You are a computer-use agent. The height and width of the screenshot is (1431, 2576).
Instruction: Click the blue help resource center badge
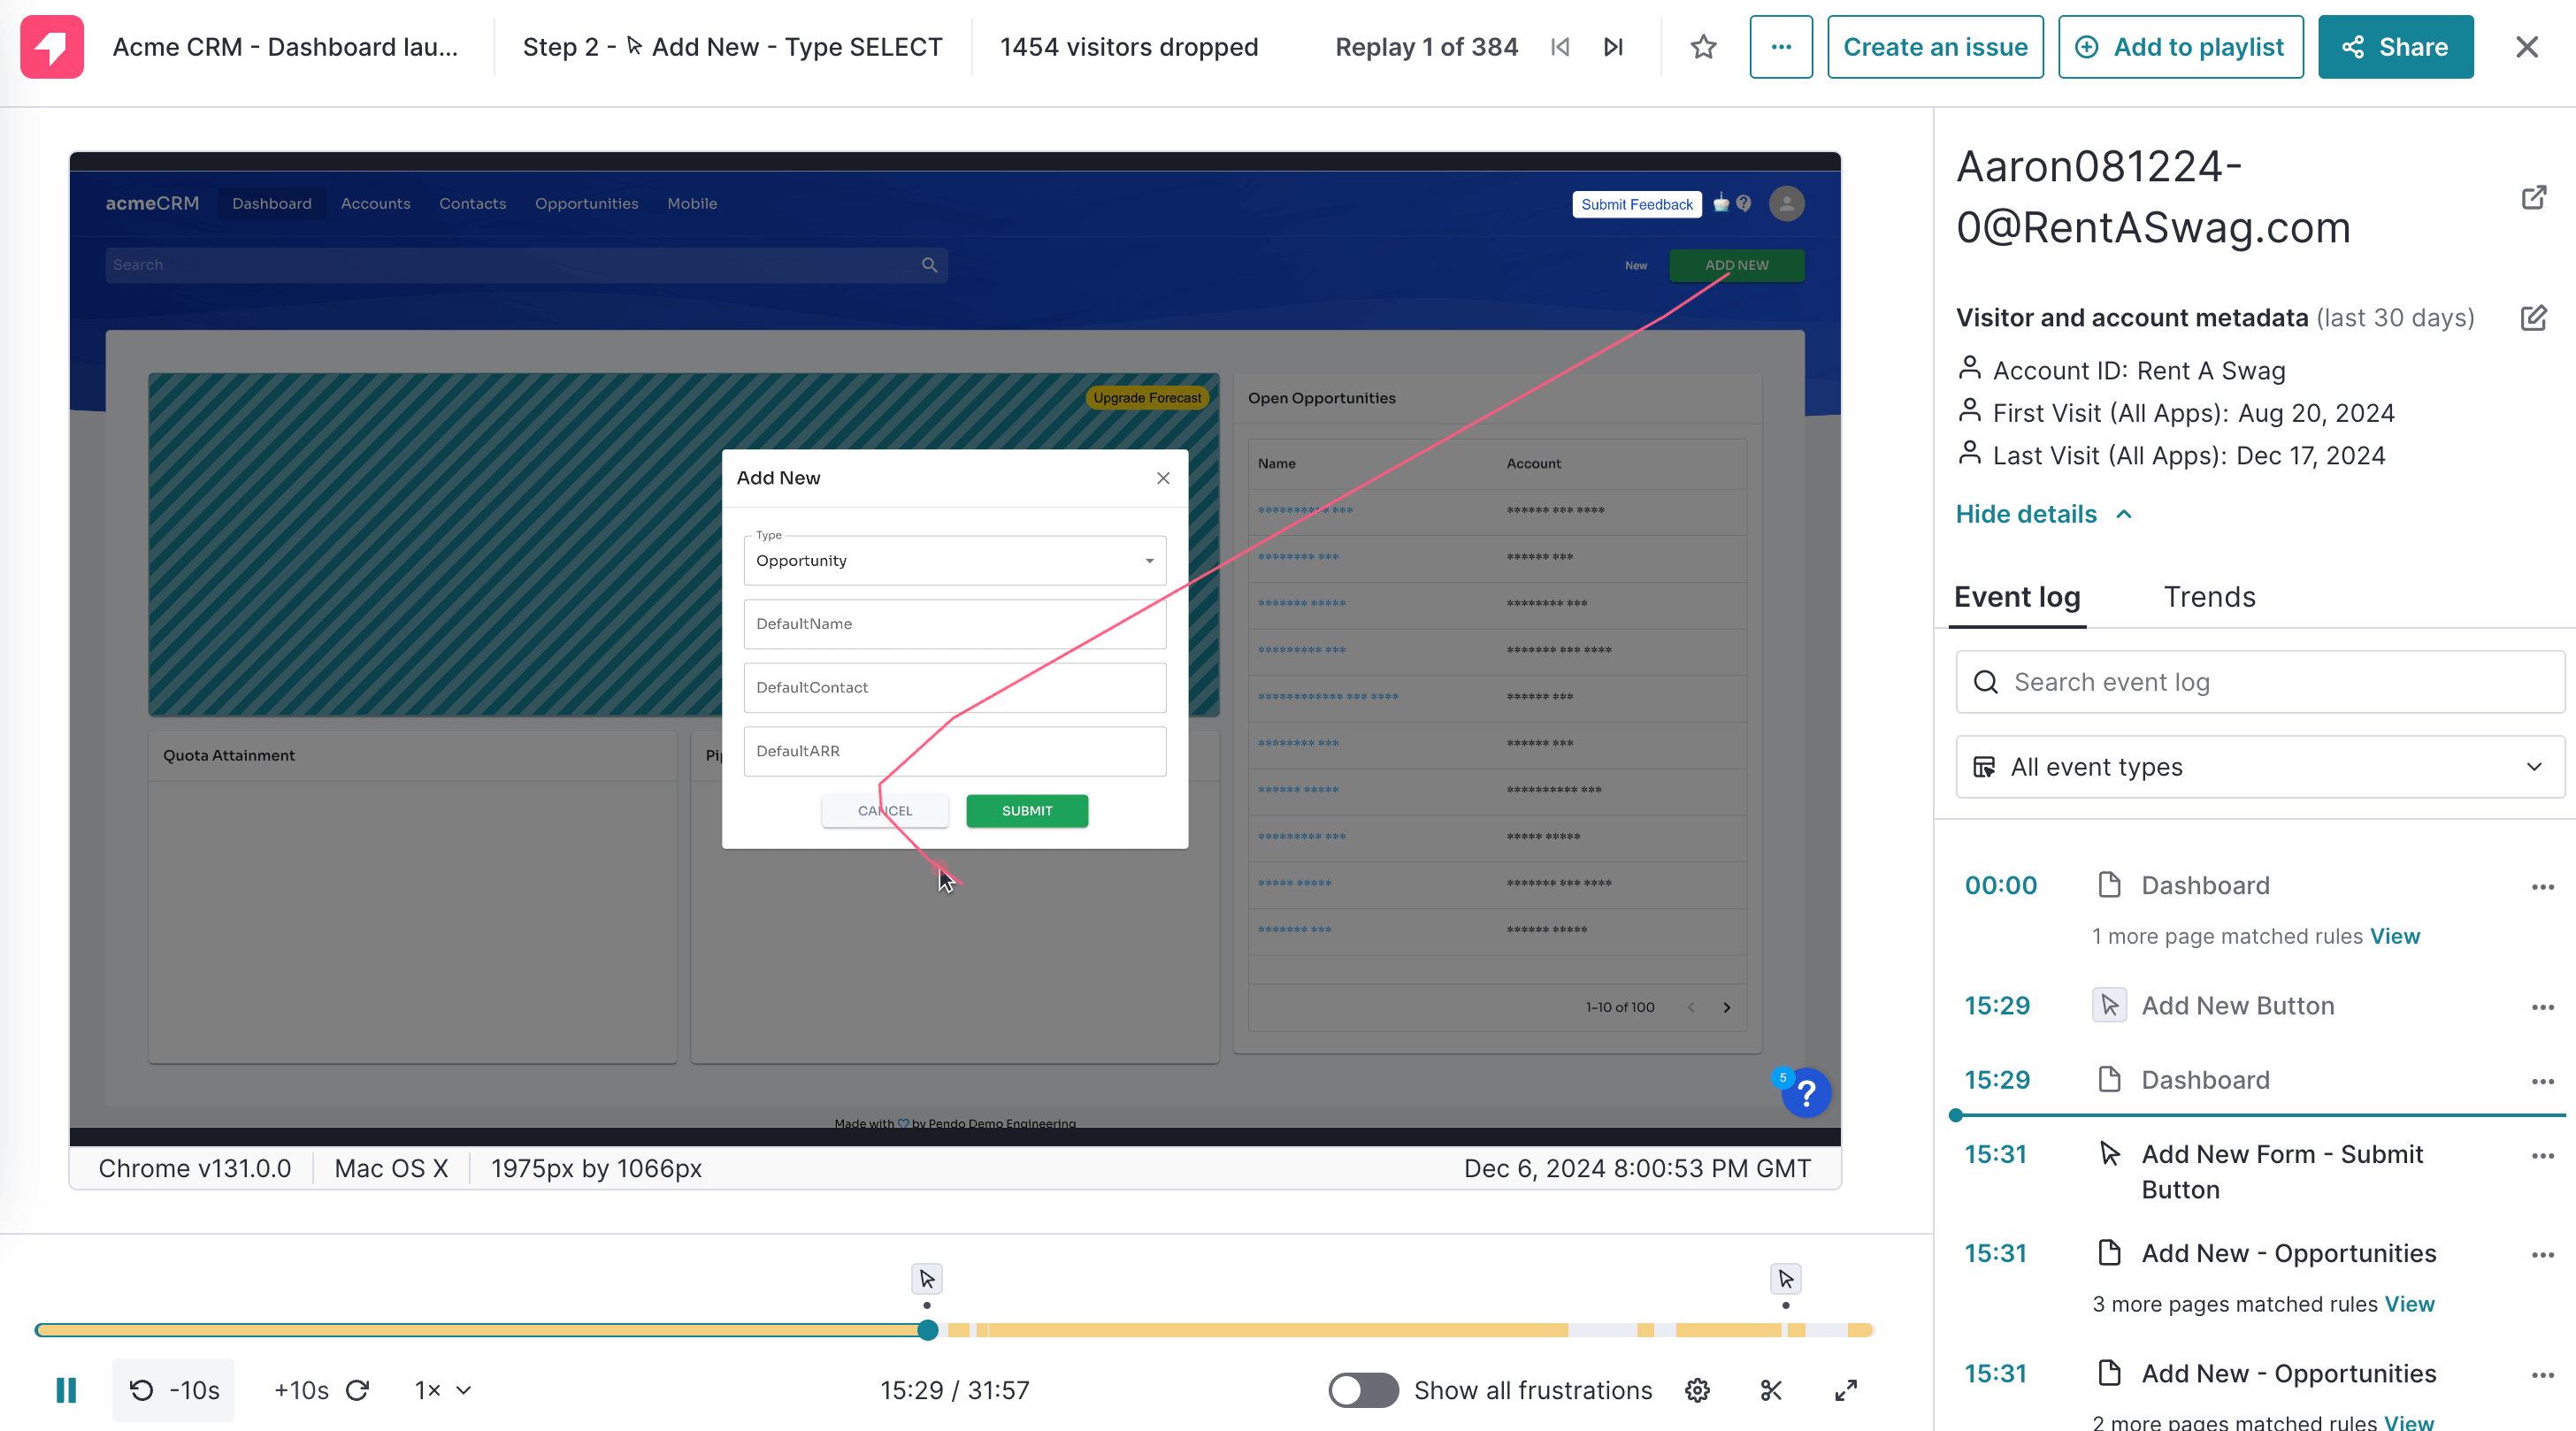1806,1093
